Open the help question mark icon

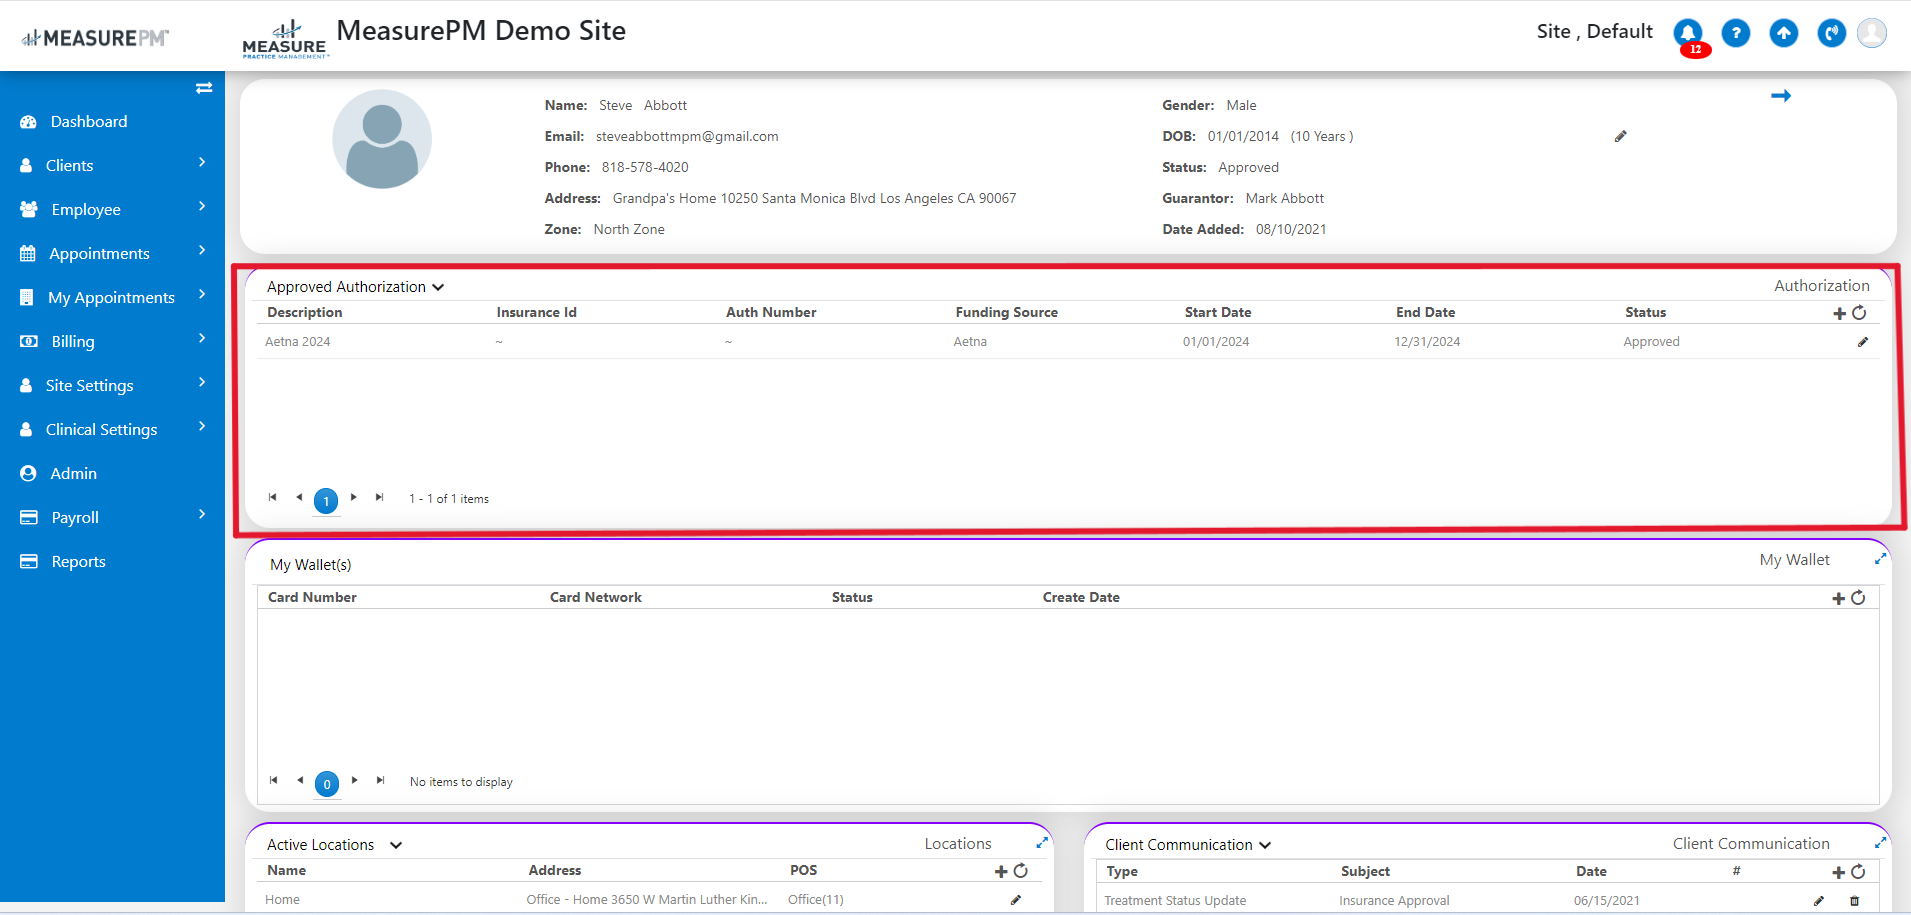click(x=1736, y=33)
